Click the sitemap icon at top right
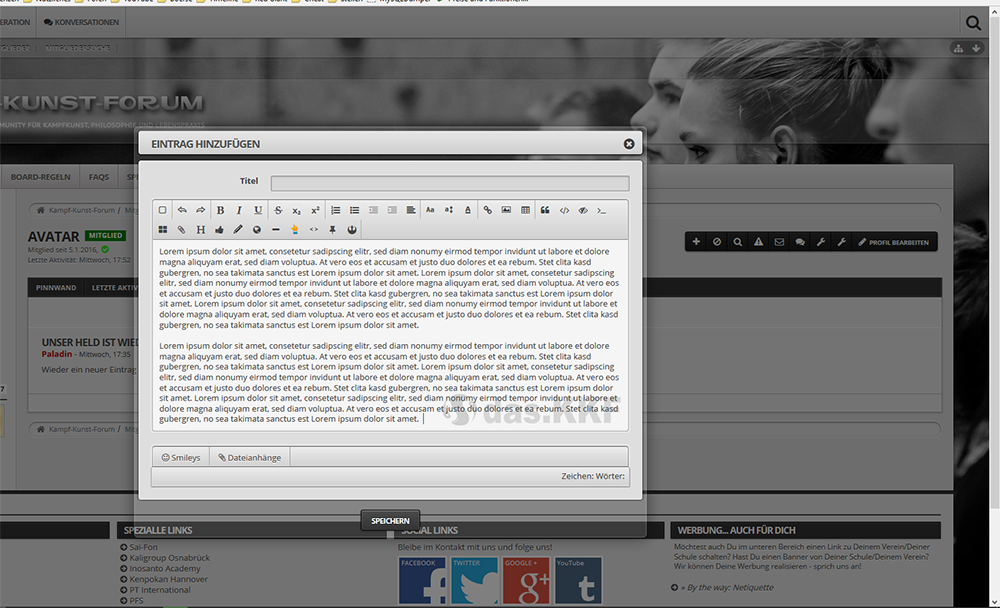This screenshot has height=608, width=1000. (x=958, y=48)
